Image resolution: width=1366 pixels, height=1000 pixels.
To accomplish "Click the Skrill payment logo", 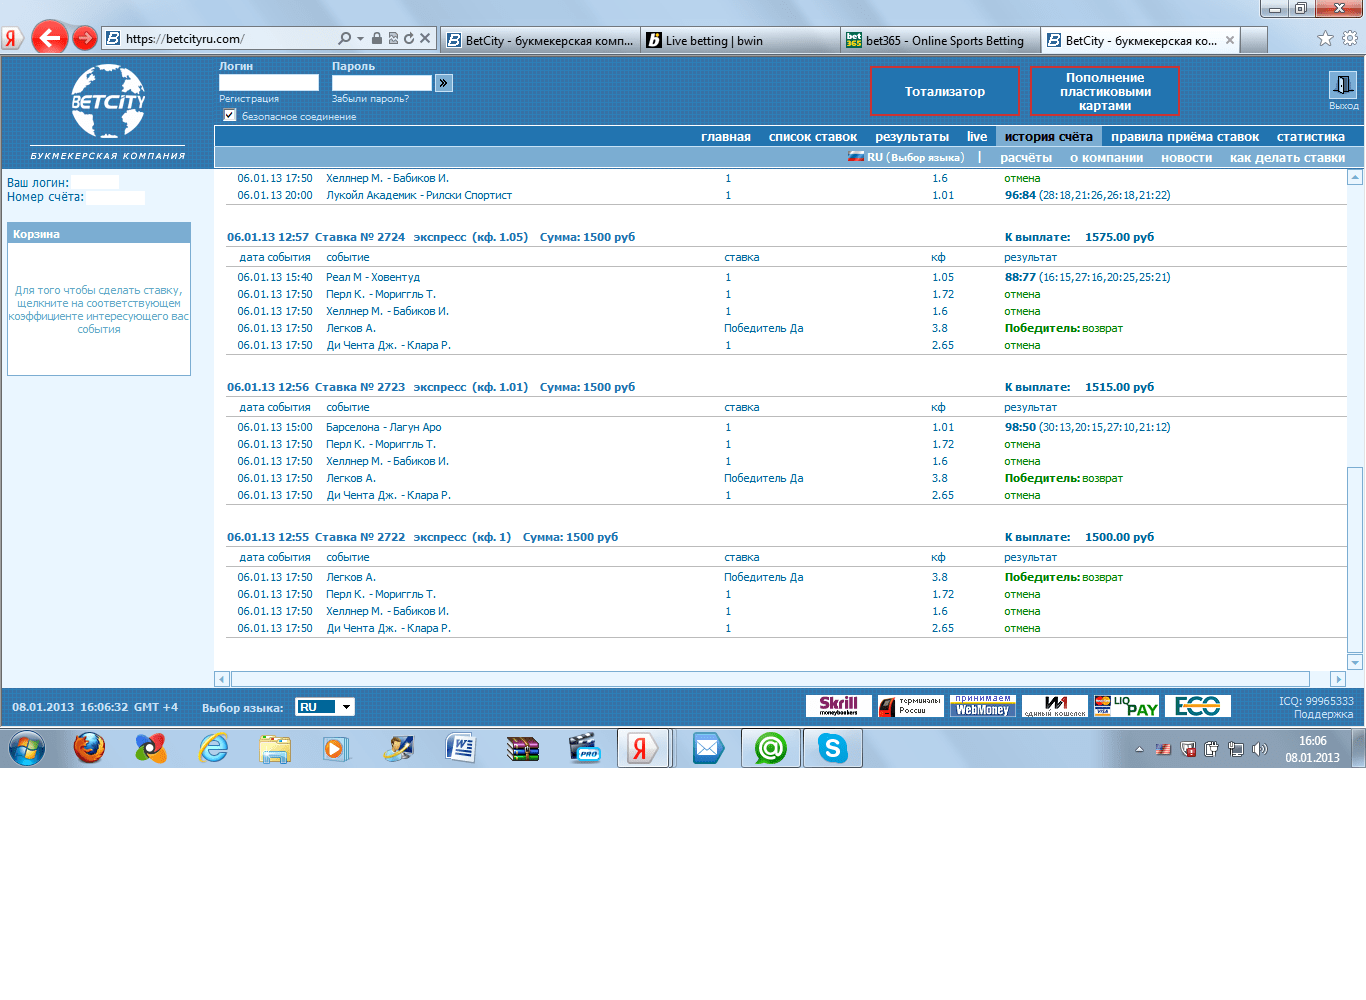I will pos(838,706).
